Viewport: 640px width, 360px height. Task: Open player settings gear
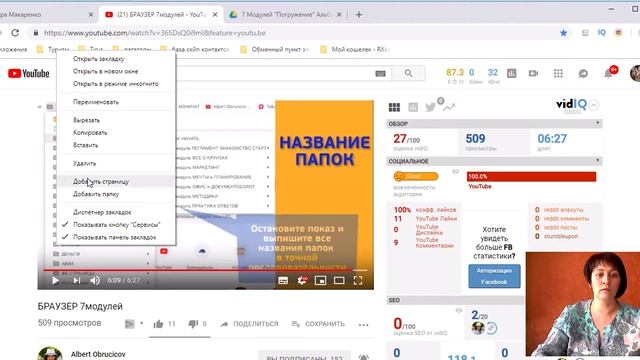coord(302,280)
